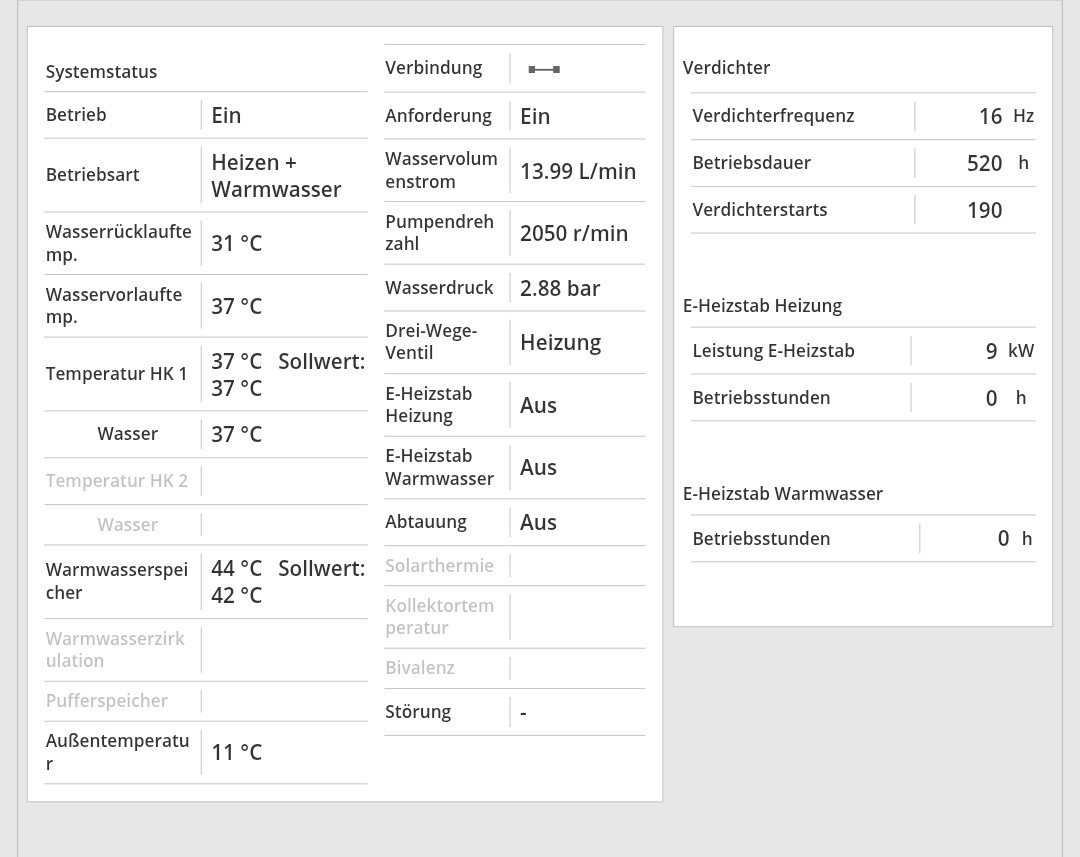Screen dimensions: 1080x857
Task: Click the Verbindung connection status icon
Action: tap(544, 69)
